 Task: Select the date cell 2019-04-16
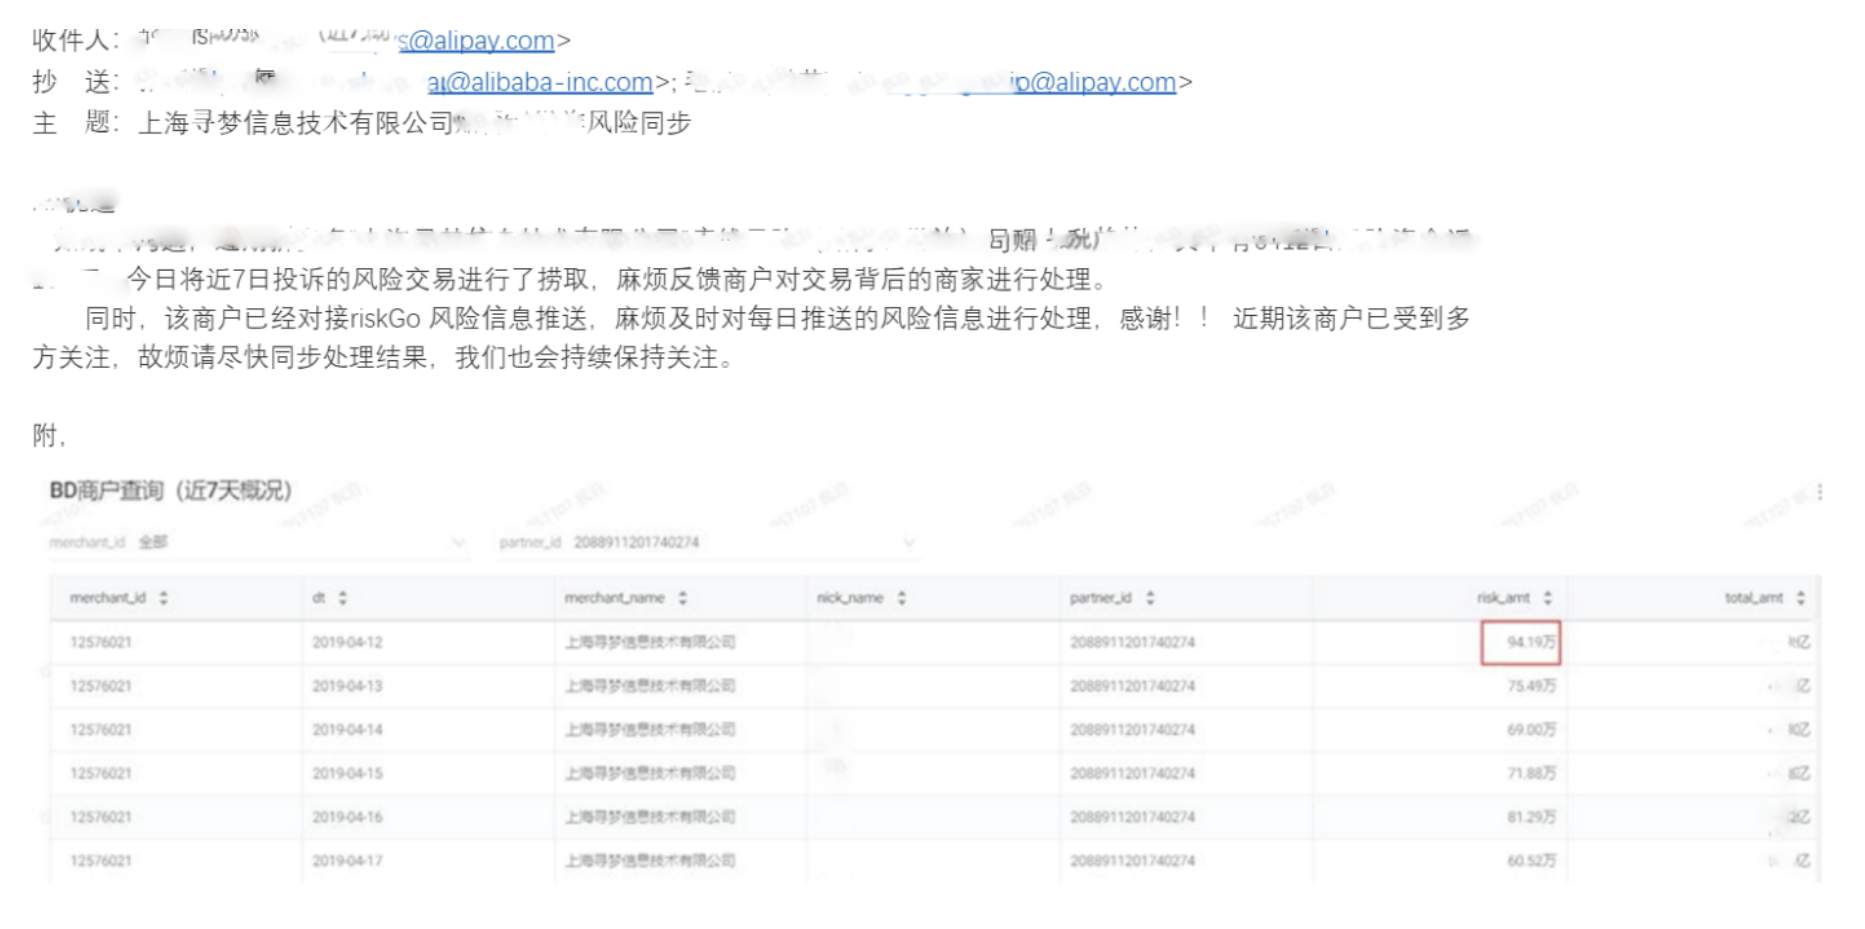click(347, 817)
